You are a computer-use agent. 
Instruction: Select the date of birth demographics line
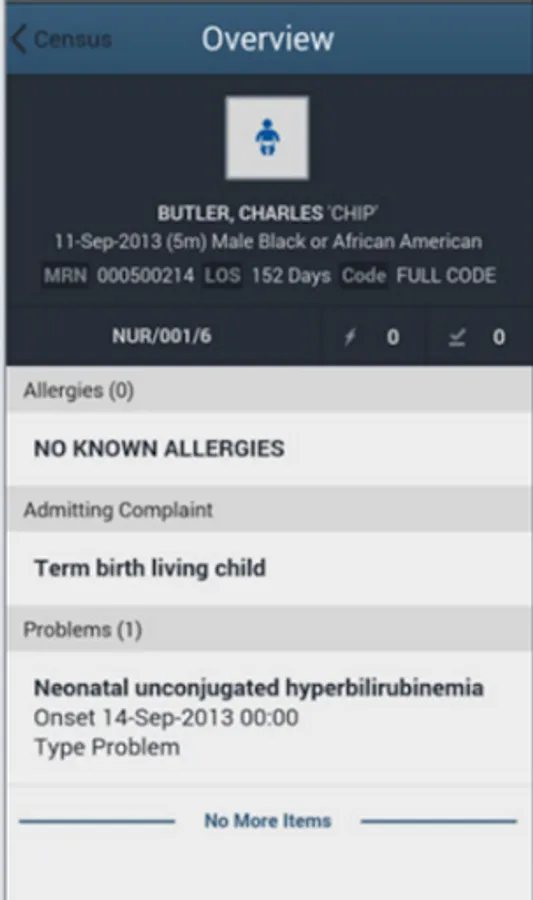(268, 242)
